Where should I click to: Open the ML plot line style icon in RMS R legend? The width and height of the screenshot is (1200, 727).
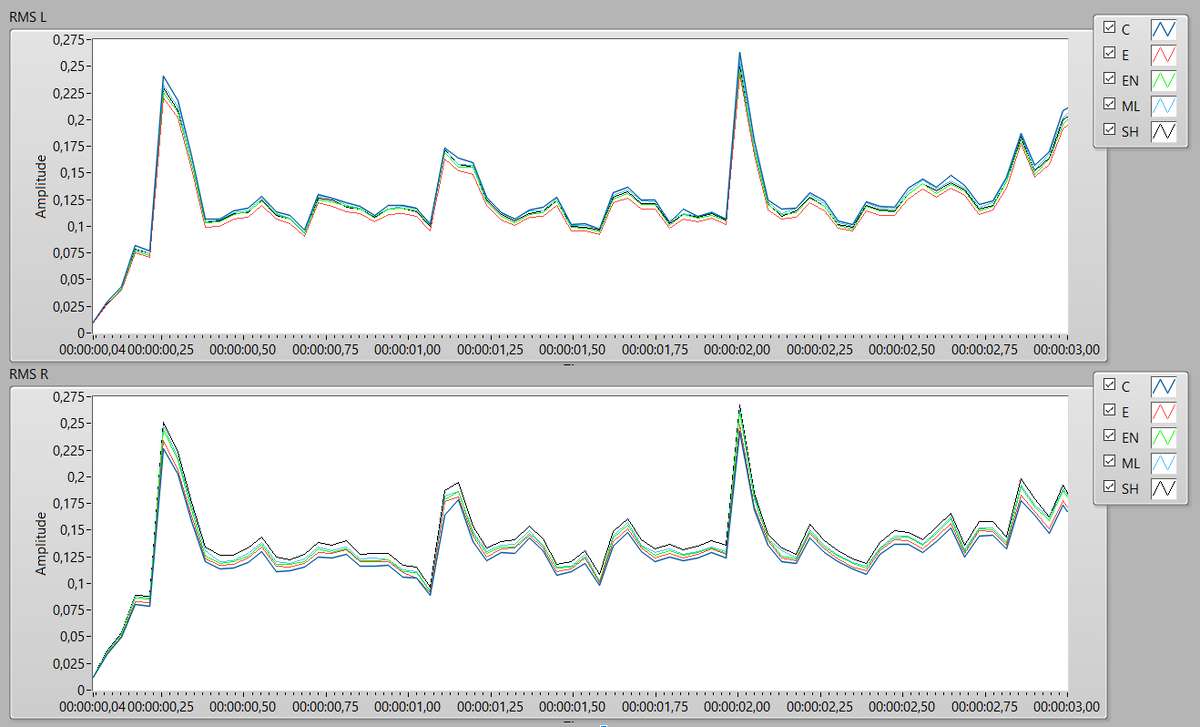pyautogui.click(x=1164, y=462)
